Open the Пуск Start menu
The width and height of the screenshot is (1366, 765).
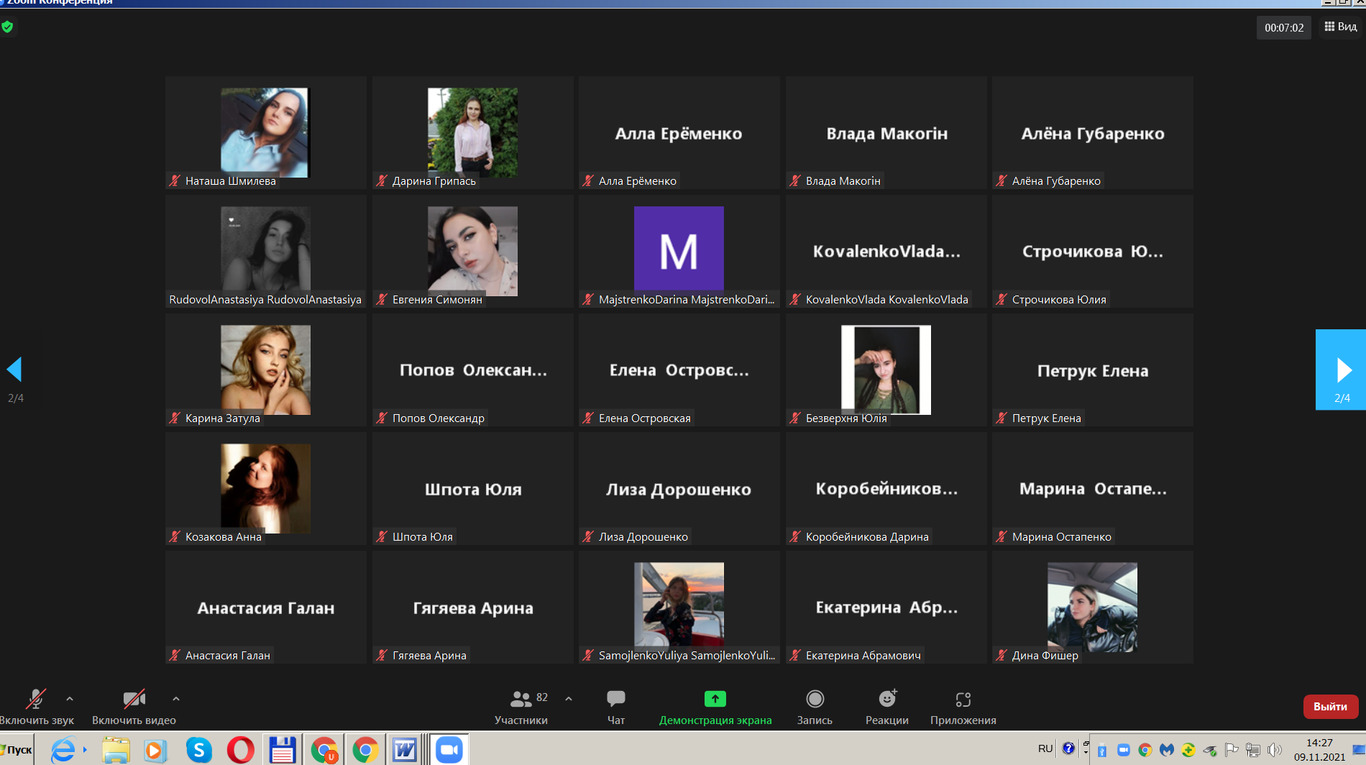point(17,749)
